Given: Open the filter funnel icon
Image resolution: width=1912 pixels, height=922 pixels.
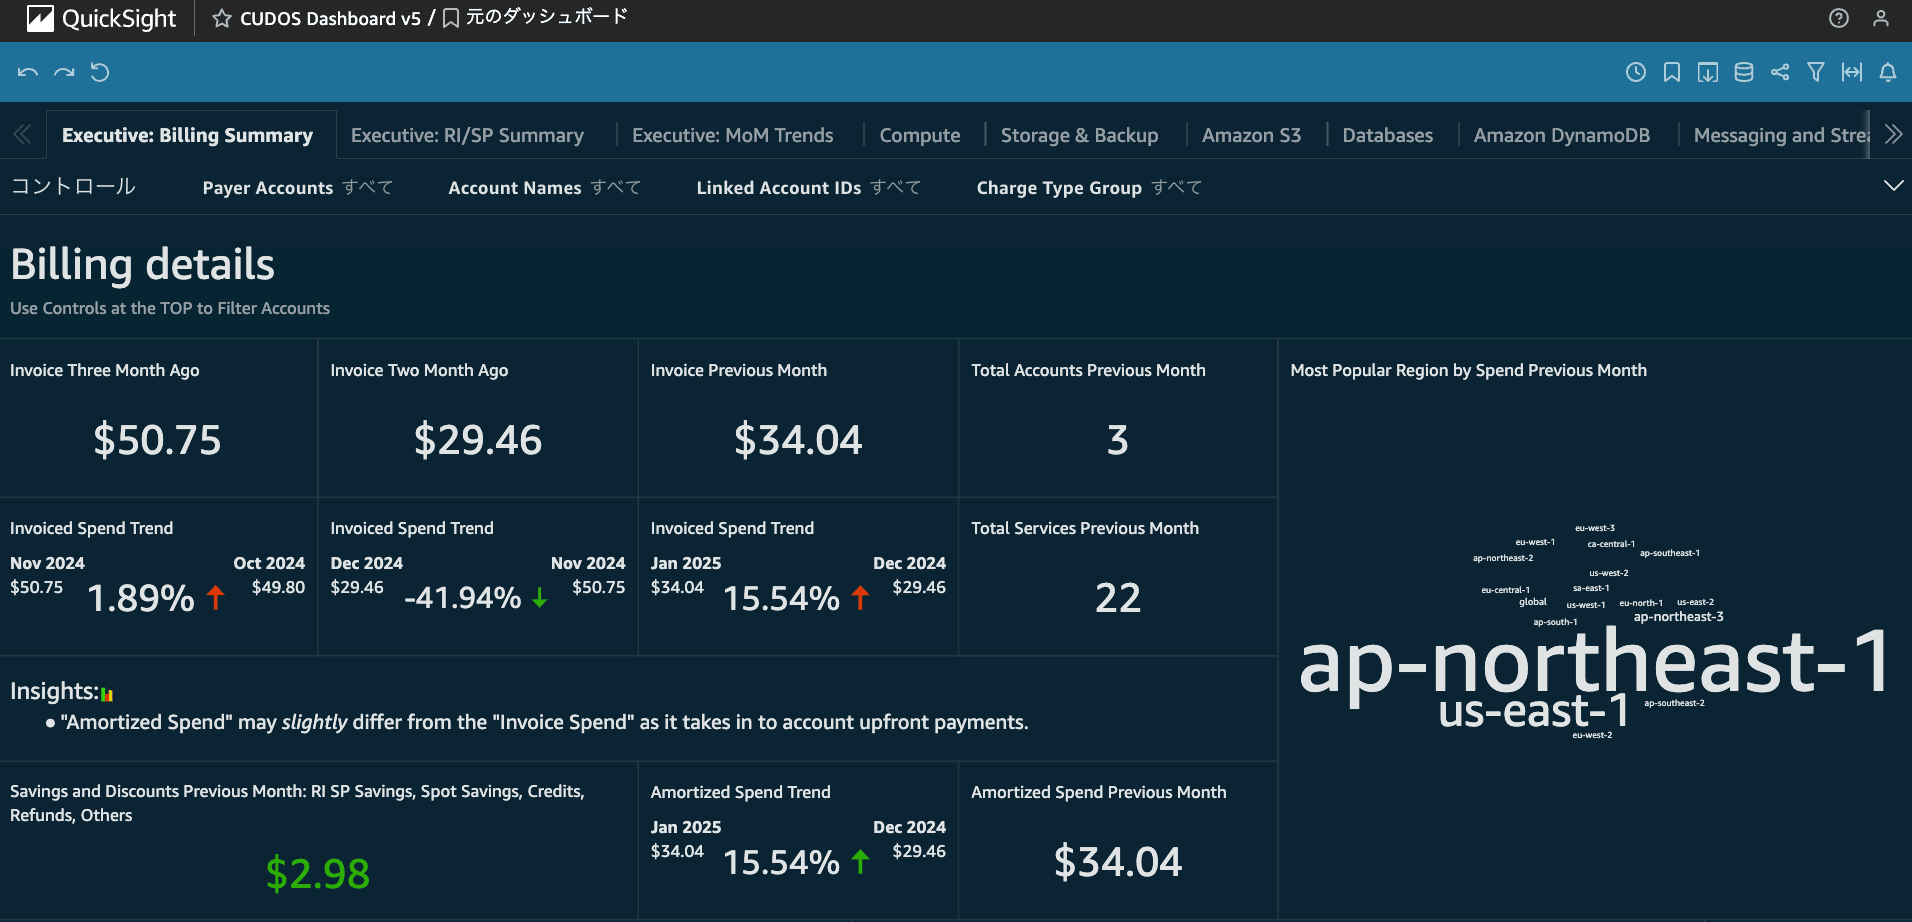Looking at the screenshot, I should coord(1816,72).
